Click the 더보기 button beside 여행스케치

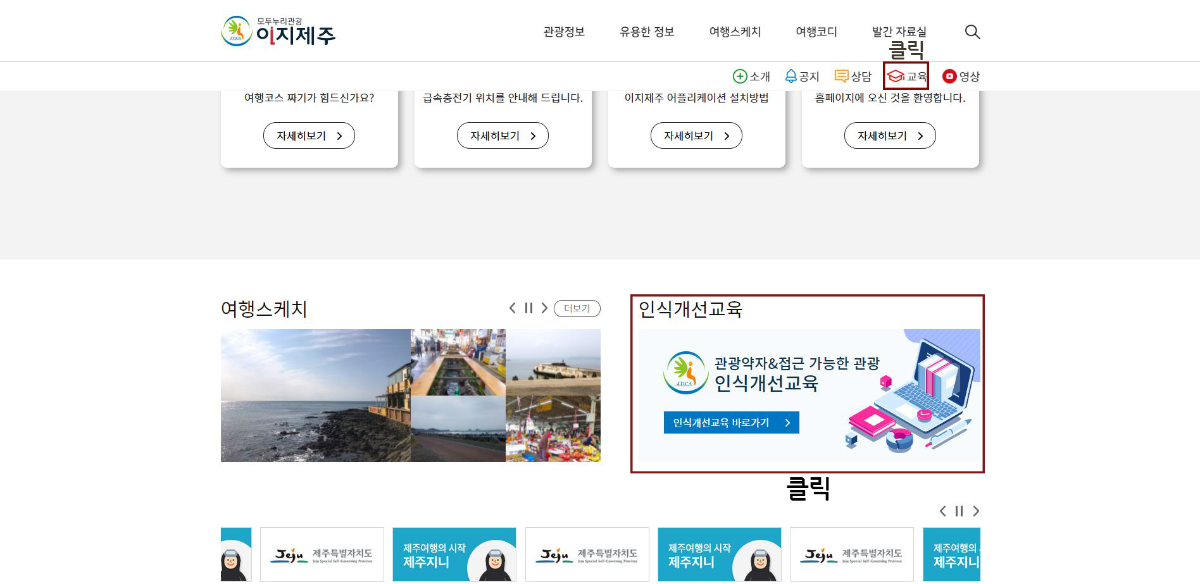[x=577, y=308]
